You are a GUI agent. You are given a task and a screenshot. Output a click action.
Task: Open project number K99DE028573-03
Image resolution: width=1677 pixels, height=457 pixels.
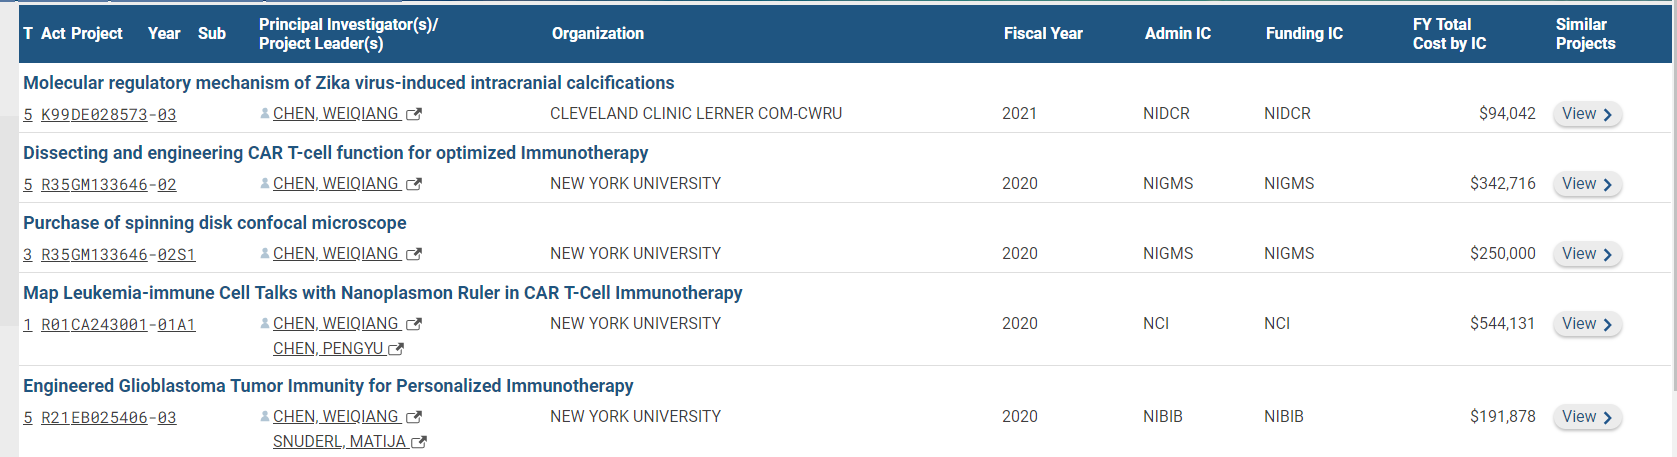click(108, 115)
